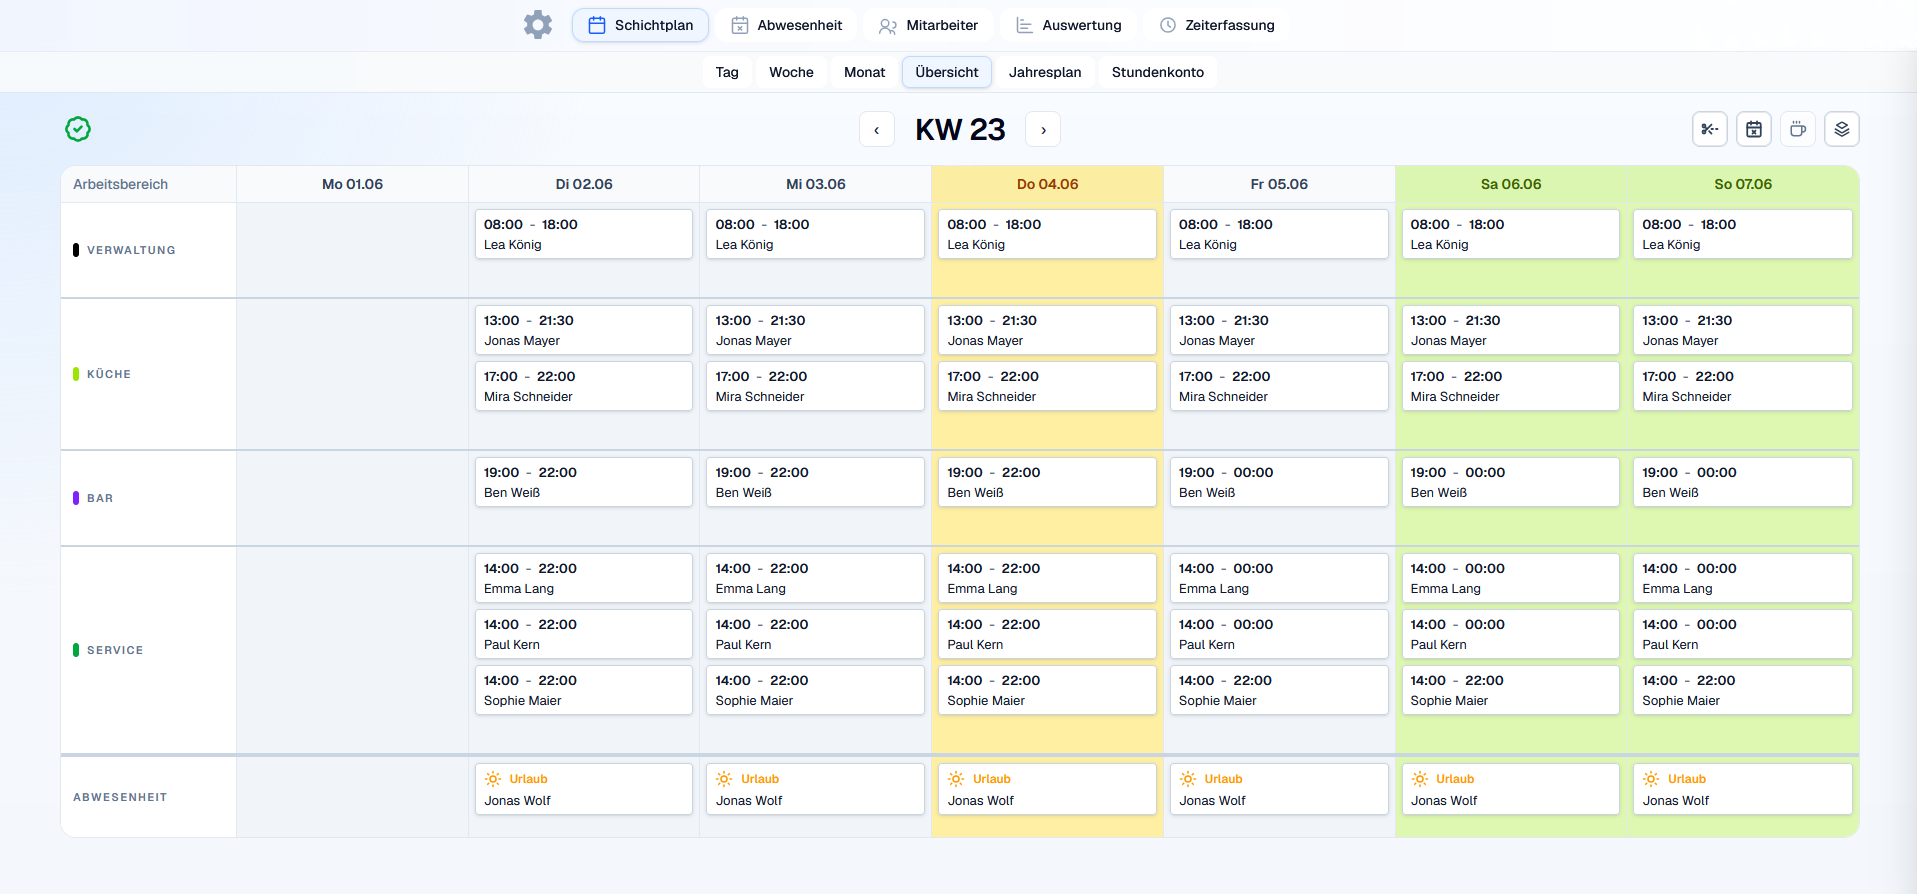The image size is (1917, 894).
Task: Open Jonas Mayer shift on Sa 06.06
Action: (1510, 330)
